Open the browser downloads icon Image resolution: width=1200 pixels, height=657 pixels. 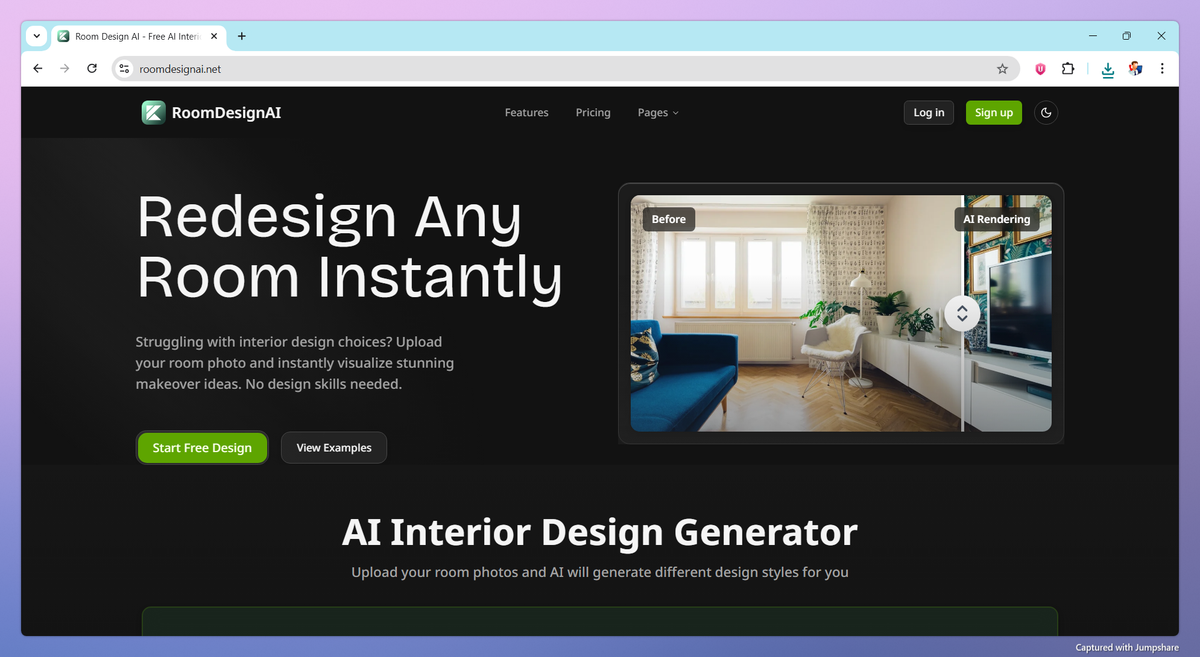[x=1107, y=68]
